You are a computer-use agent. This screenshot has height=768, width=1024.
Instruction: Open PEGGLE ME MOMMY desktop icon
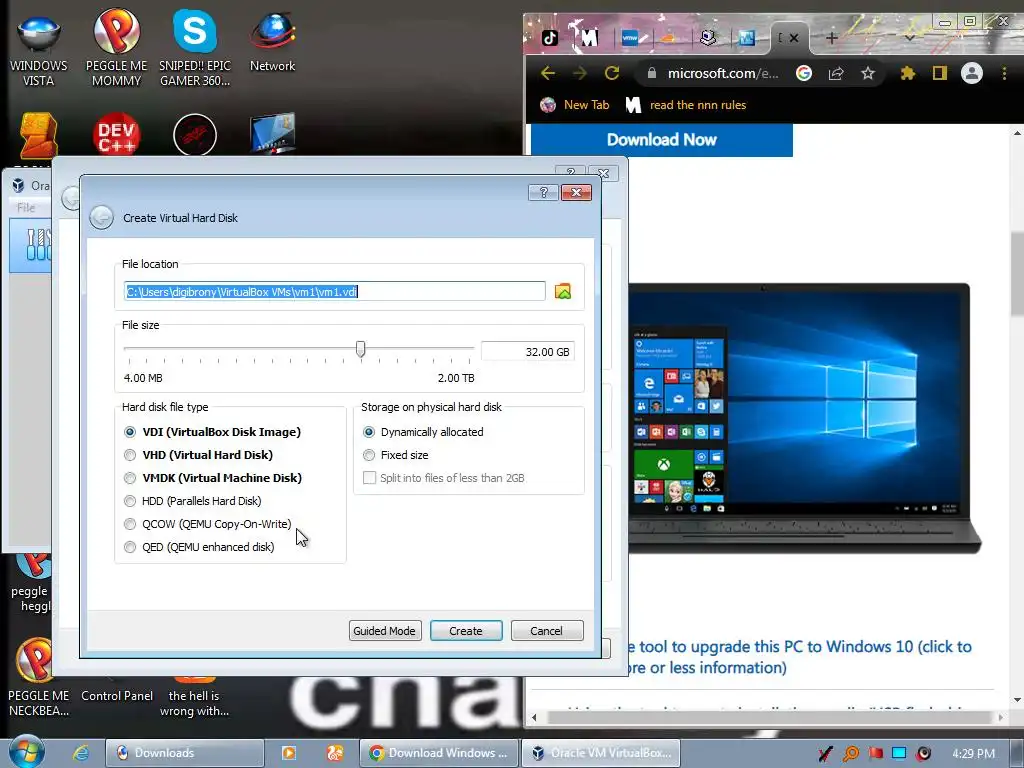(116, 49)
